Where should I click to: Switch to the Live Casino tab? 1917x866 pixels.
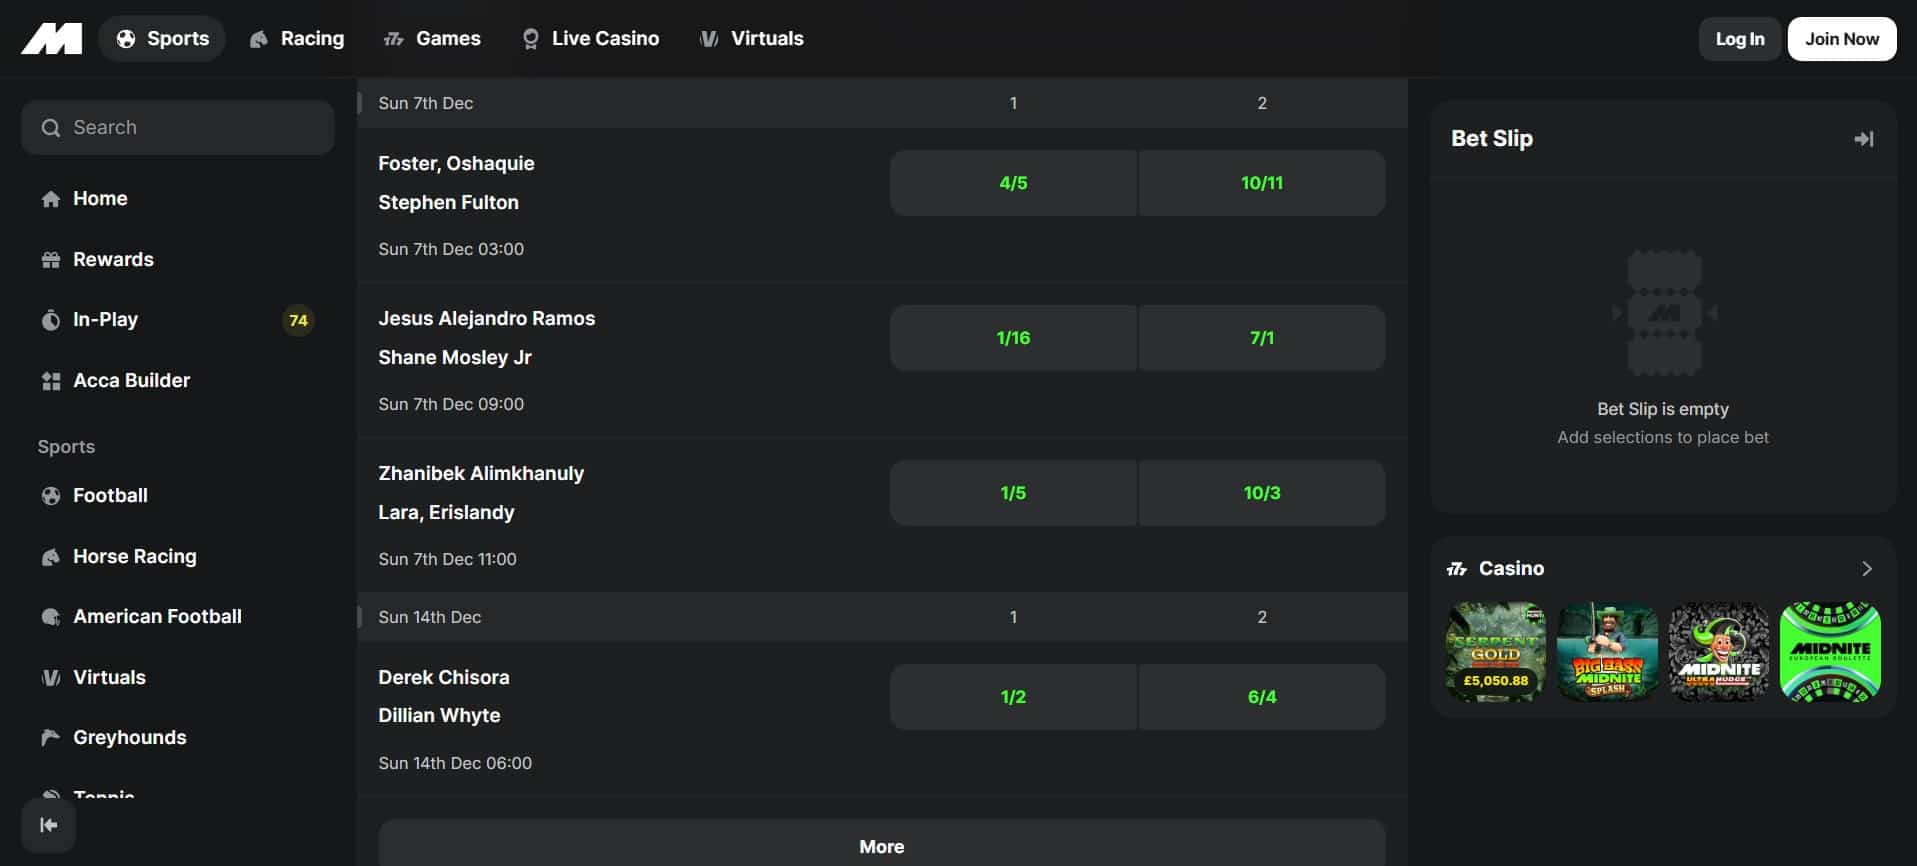(x=590, y=39)
